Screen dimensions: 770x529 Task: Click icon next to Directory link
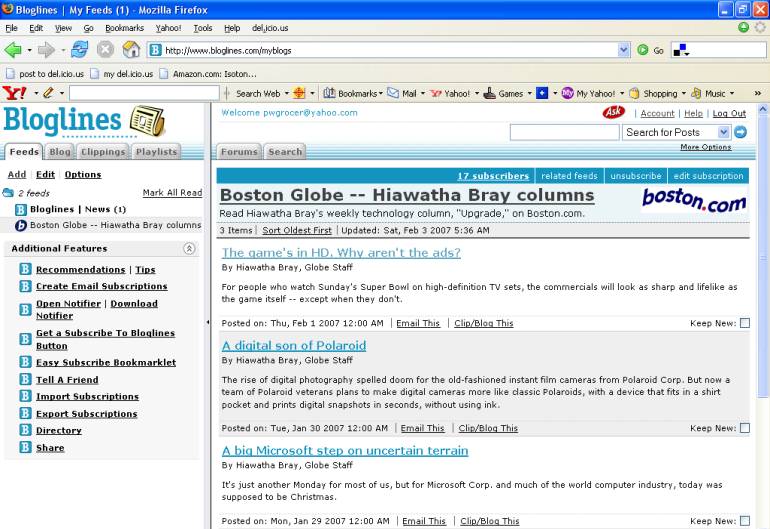click(x=26, y=430)
